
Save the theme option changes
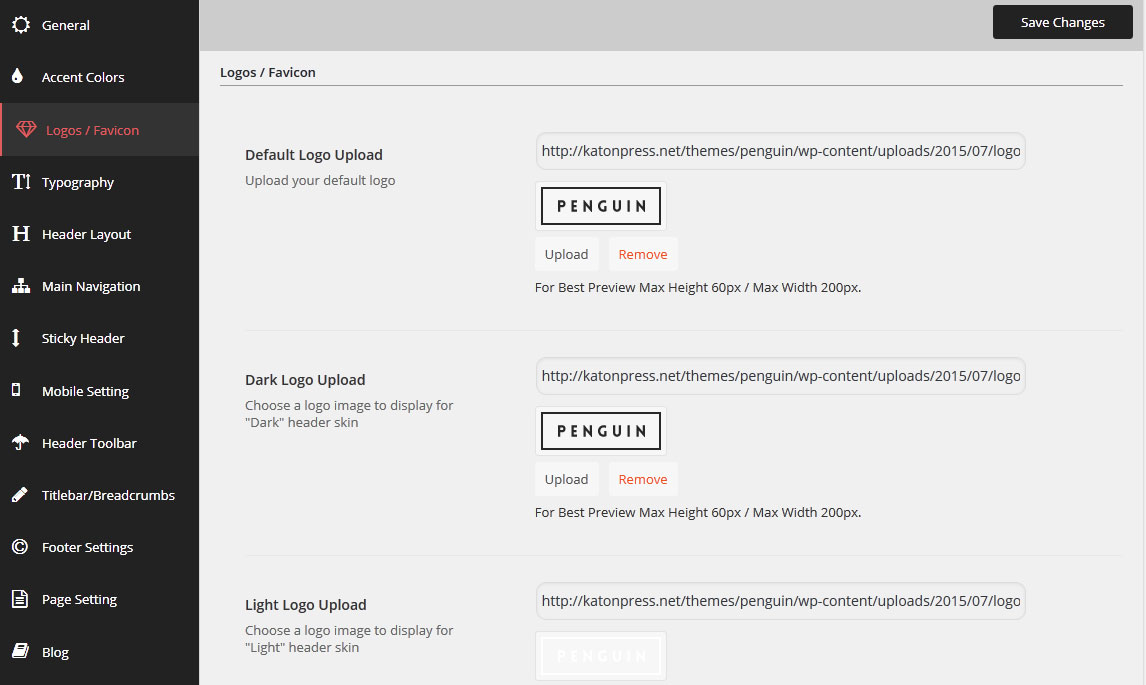pyautogui.click(x=1062, y=22)
